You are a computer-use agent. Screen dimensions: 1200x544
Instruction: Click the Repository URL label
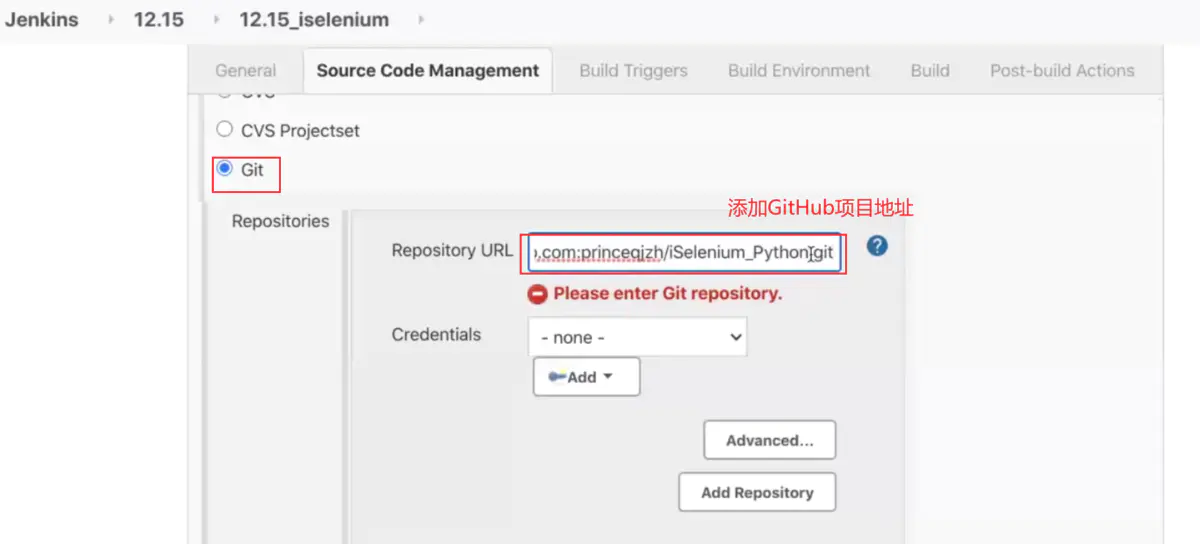click(452, 250)
